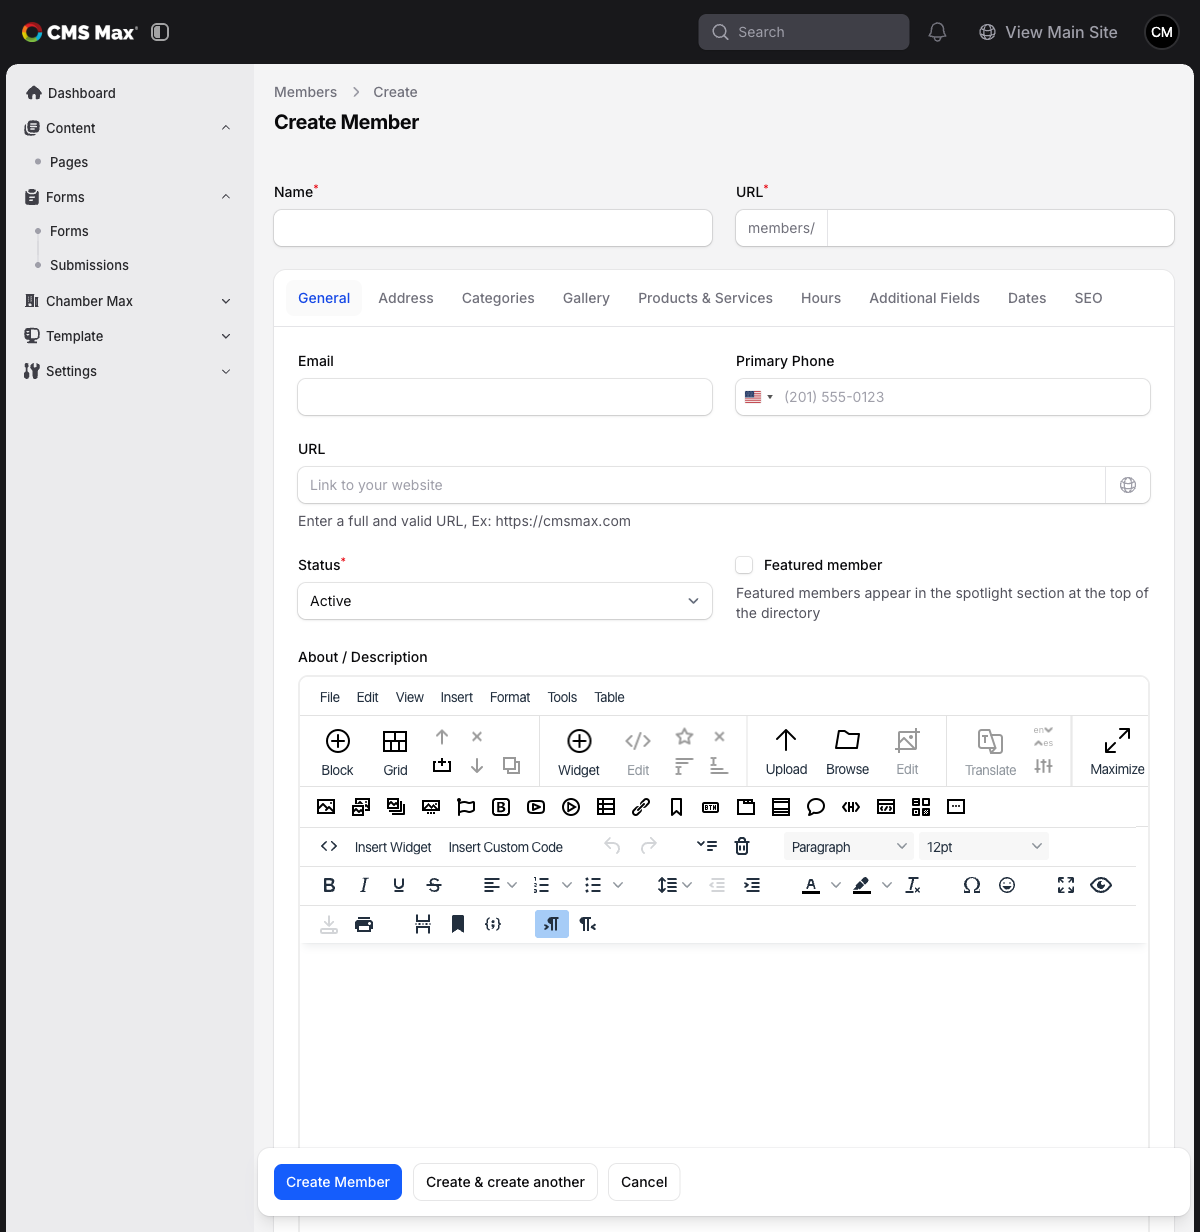Apply strikethrough formatting
The image size is (1200, 1232).
tap(434, 885)
